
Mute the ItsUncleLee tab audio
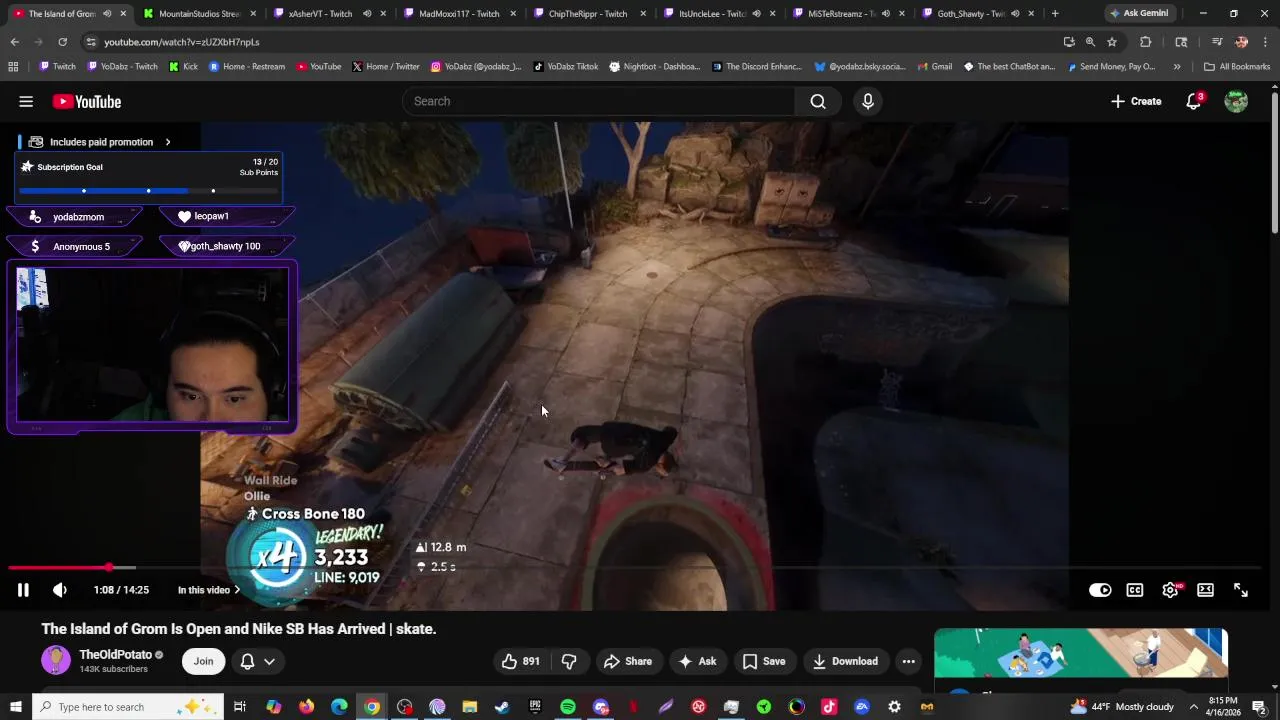click(x=756, y=14)
